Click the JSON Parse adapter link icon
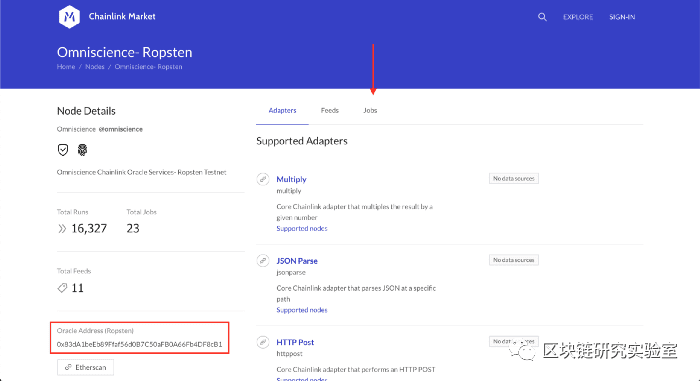This screenshot has width=700, height=381. click(x=263, y=260)
